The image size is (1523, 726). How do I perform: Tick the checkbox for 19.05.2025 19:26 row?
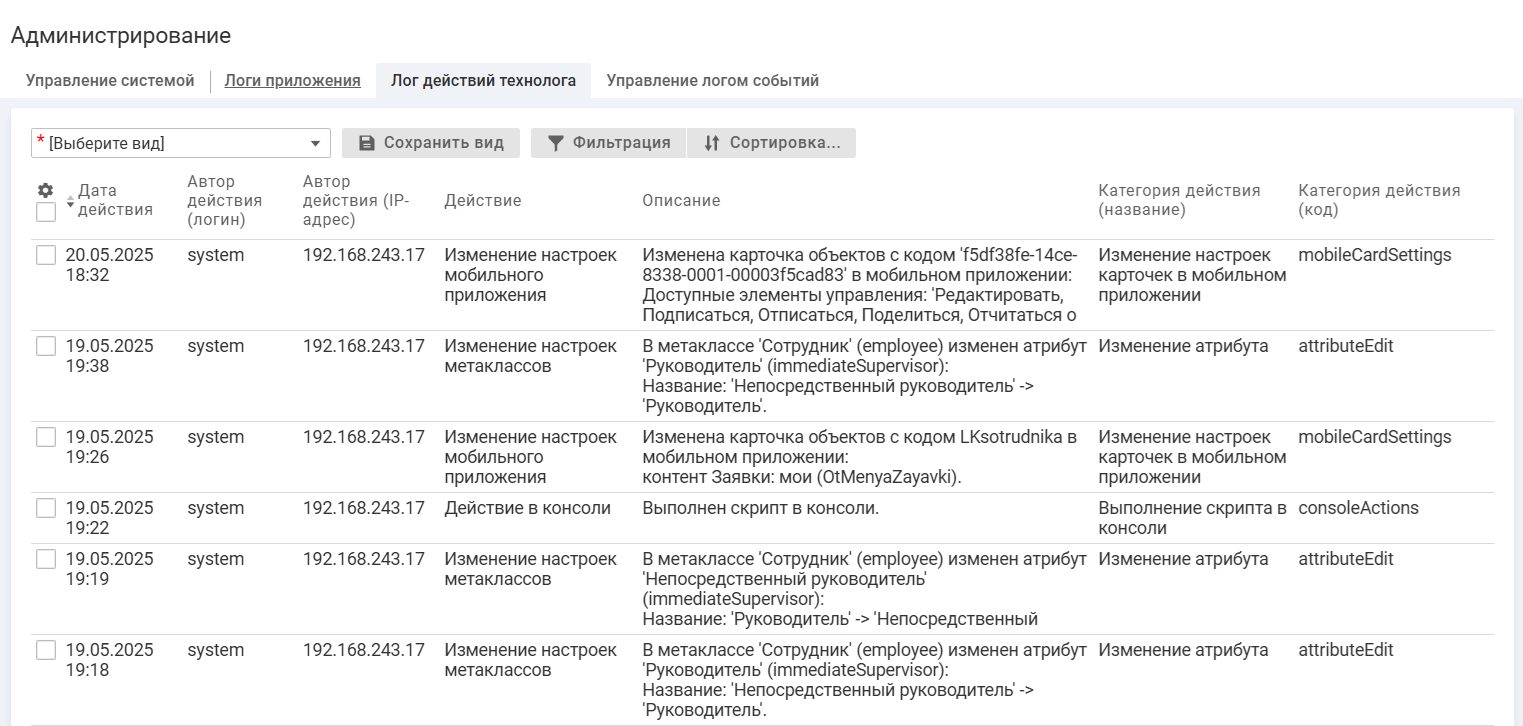(46, 437)
